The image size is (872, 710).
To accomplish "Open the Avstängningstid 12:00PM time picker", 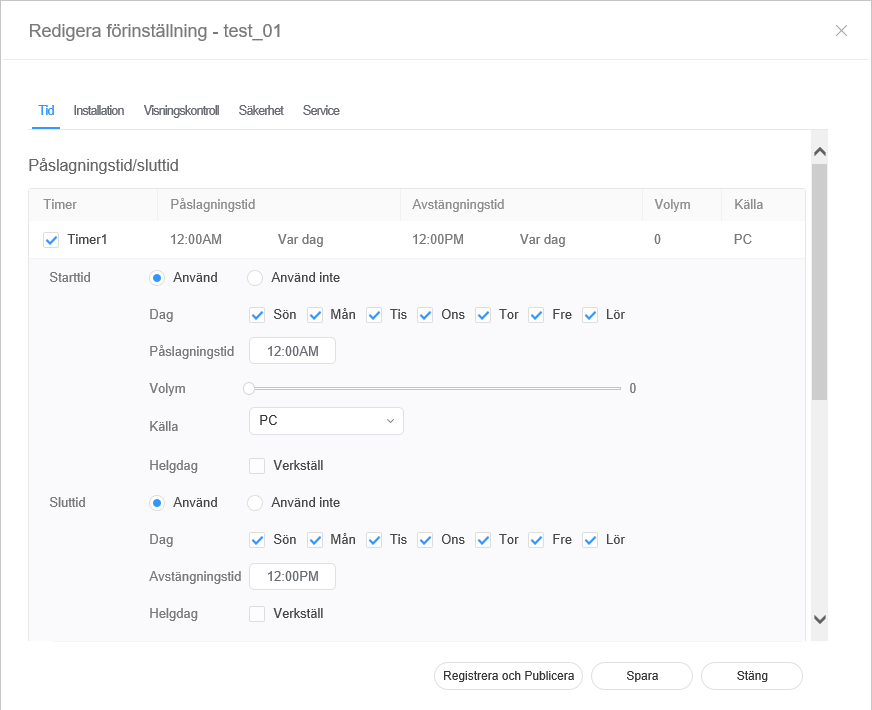I will coord(292,577).
